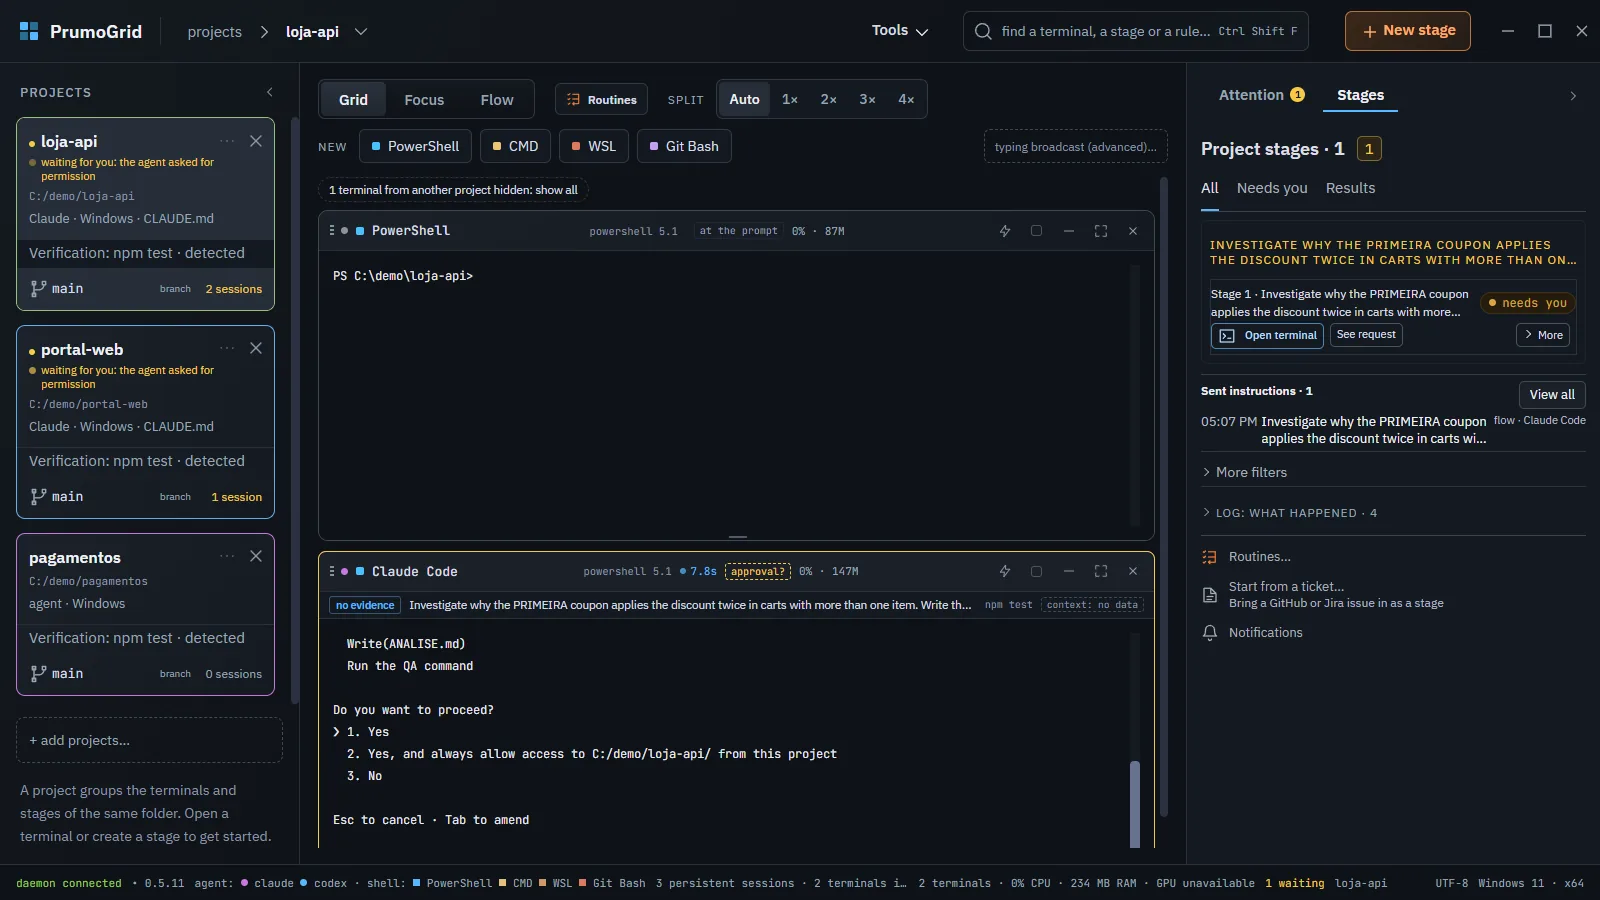The image size is (1600, 900).
Task: Expand the Claude Code terminal to fullscreen
Action: click(x=1101, y=571)
